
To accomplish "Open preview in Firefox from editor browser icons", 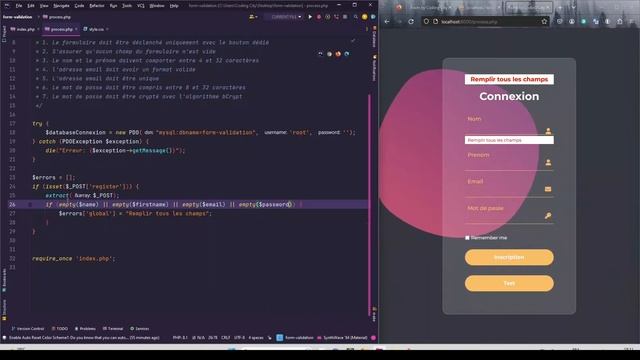I will [338, 54].
